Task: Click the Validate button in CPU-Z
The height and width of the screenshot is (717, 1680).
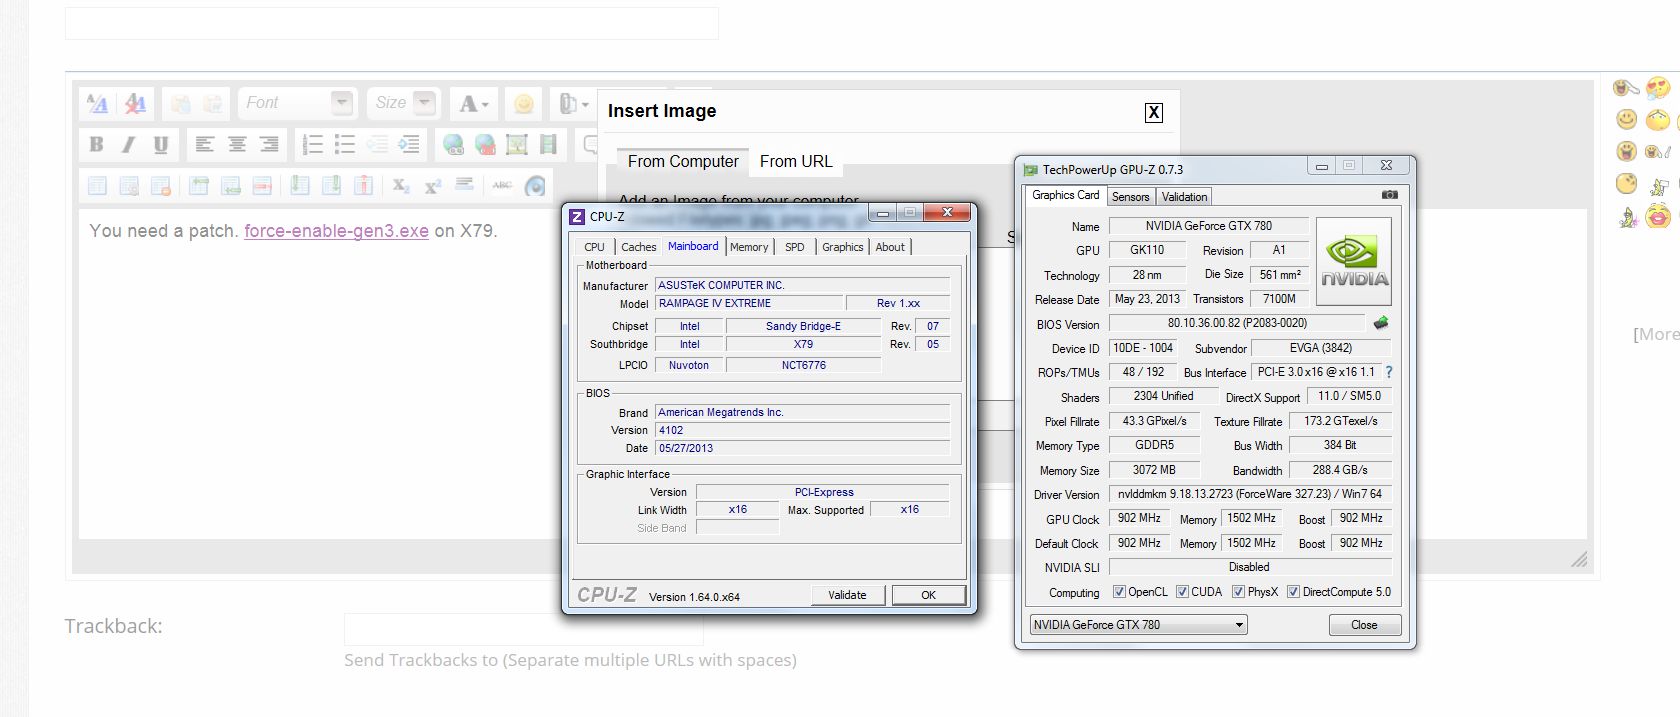Action: tap(847, 595)
